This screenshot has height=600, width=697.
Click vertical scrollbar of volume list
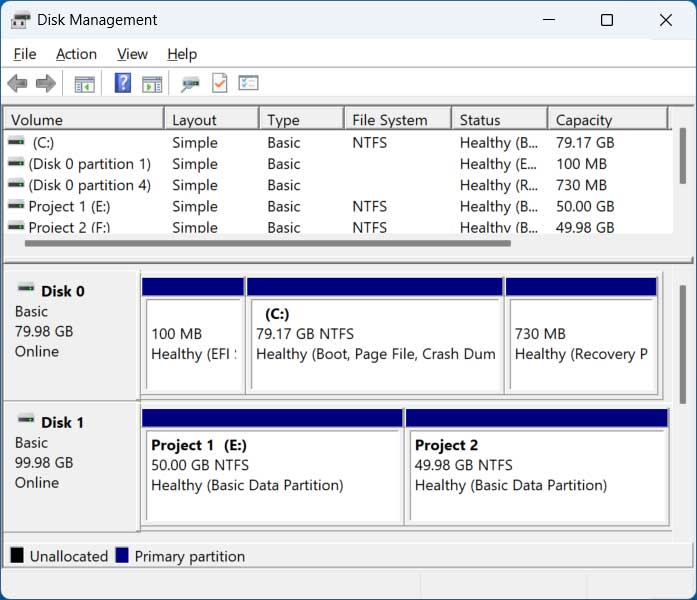683,156
